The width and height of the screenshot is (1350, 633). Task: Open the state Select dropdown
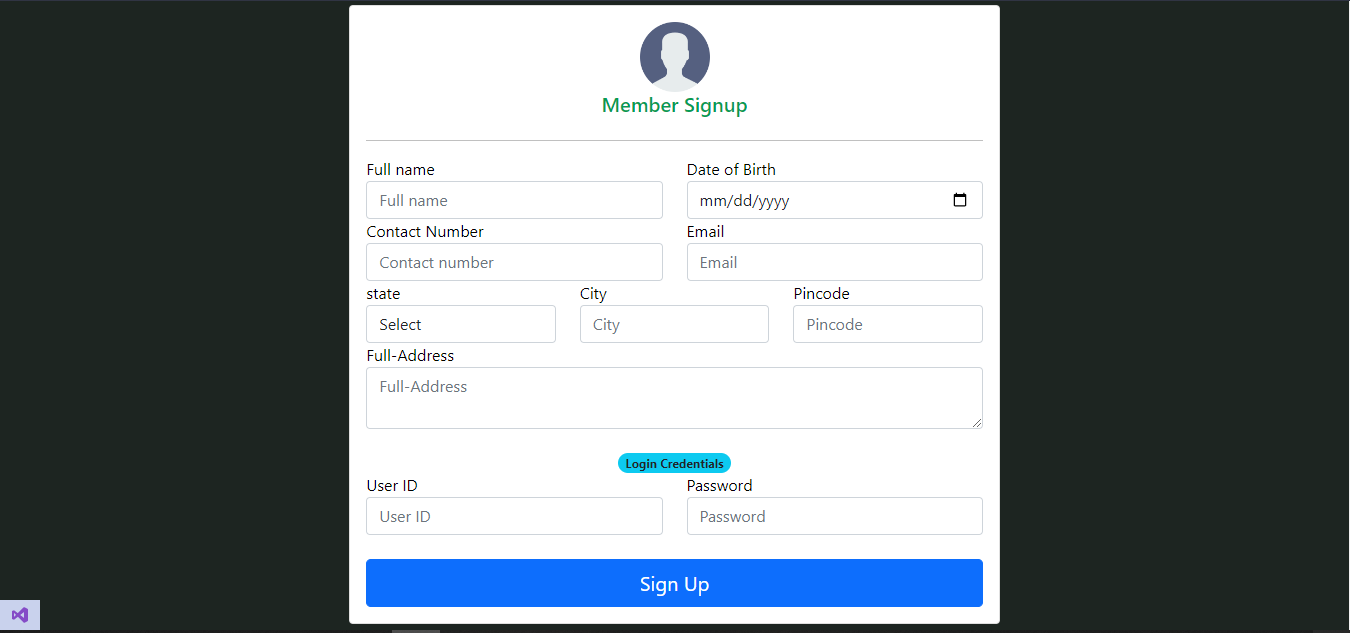[x=460, y=324]
